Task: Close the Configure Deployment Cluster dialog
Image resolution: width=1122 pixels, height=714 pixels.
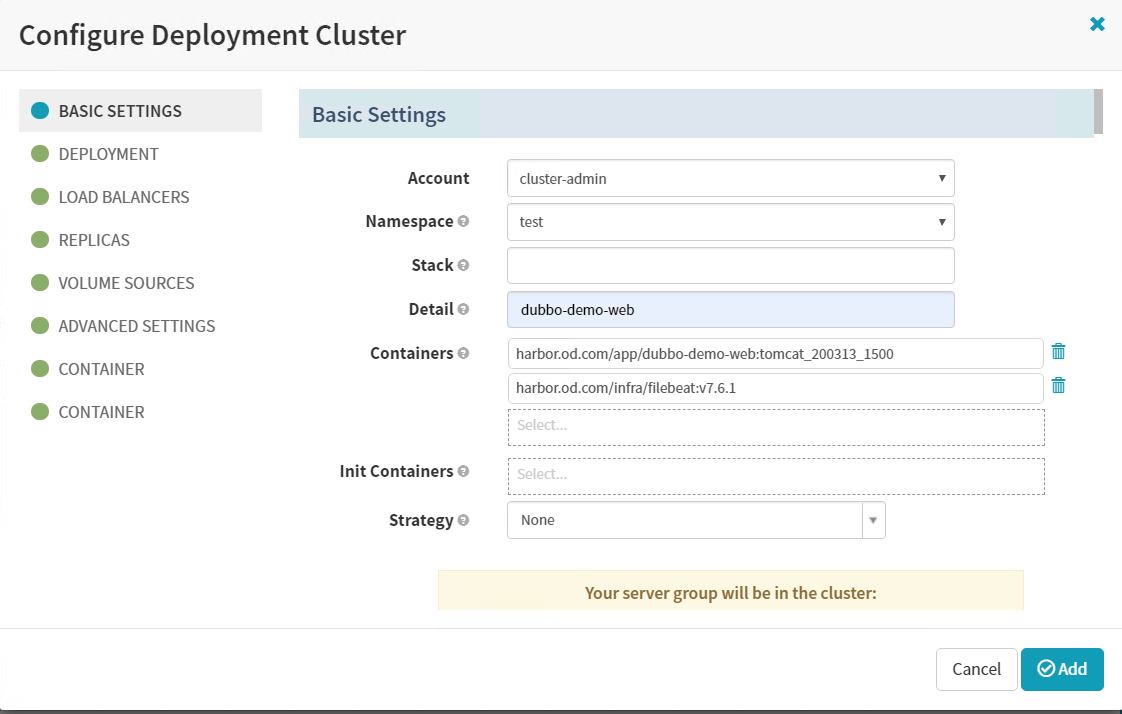Action: (1097, 24)
